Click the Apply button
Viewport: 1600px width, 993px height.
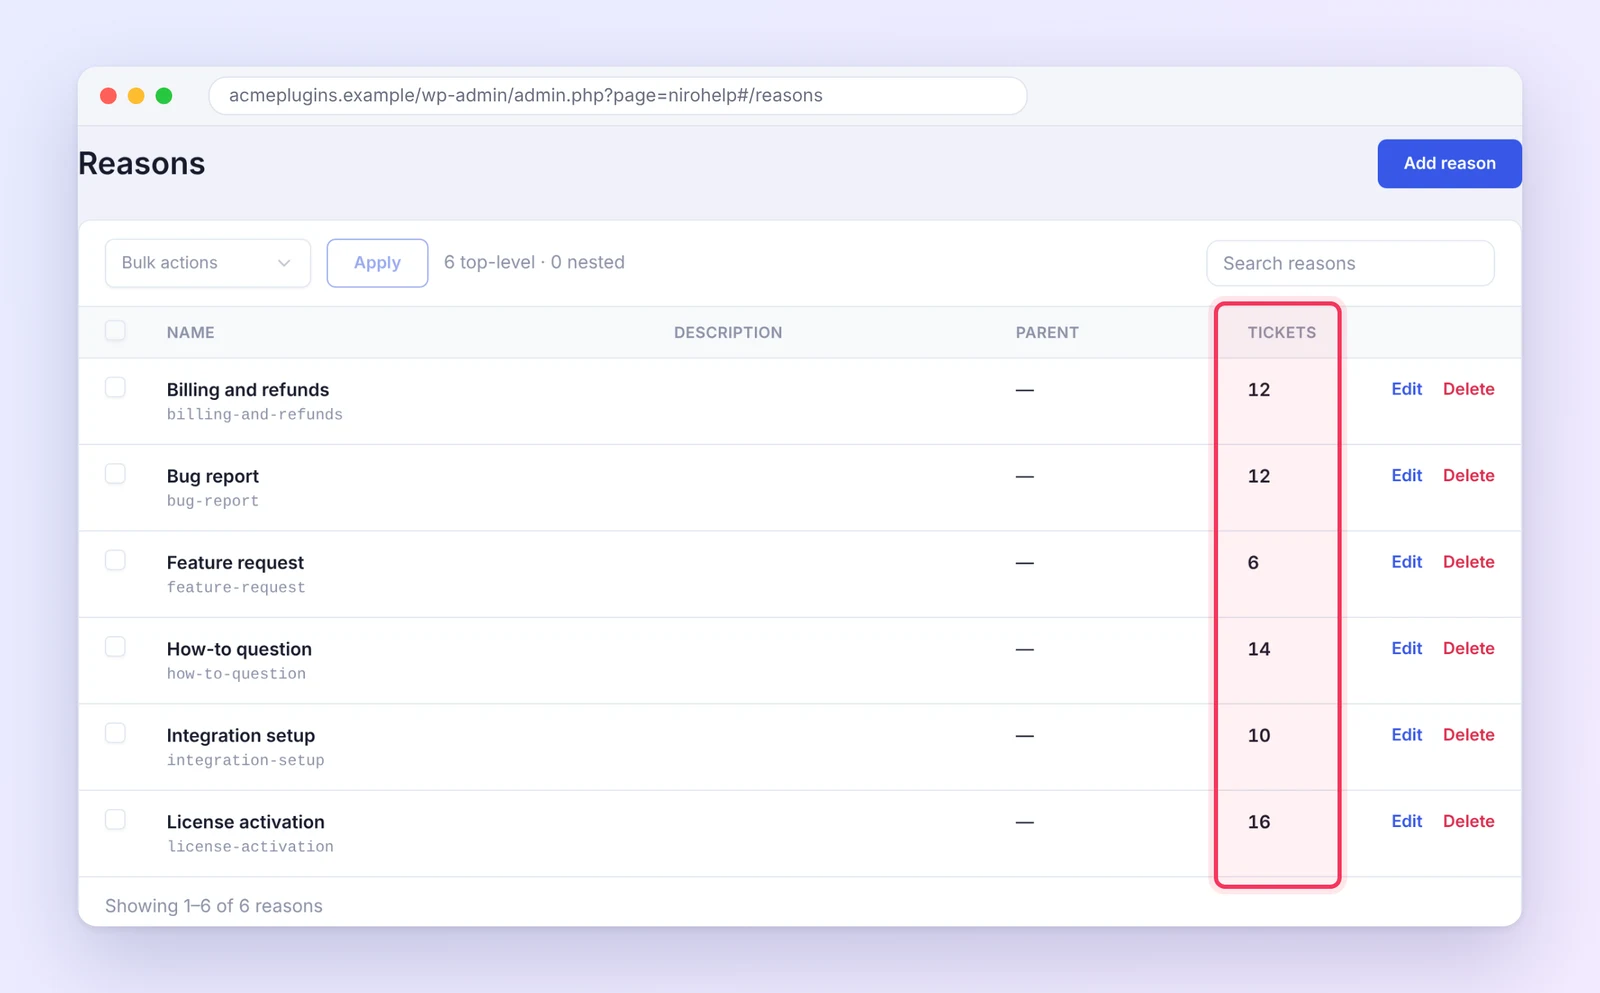pos(377,263)
